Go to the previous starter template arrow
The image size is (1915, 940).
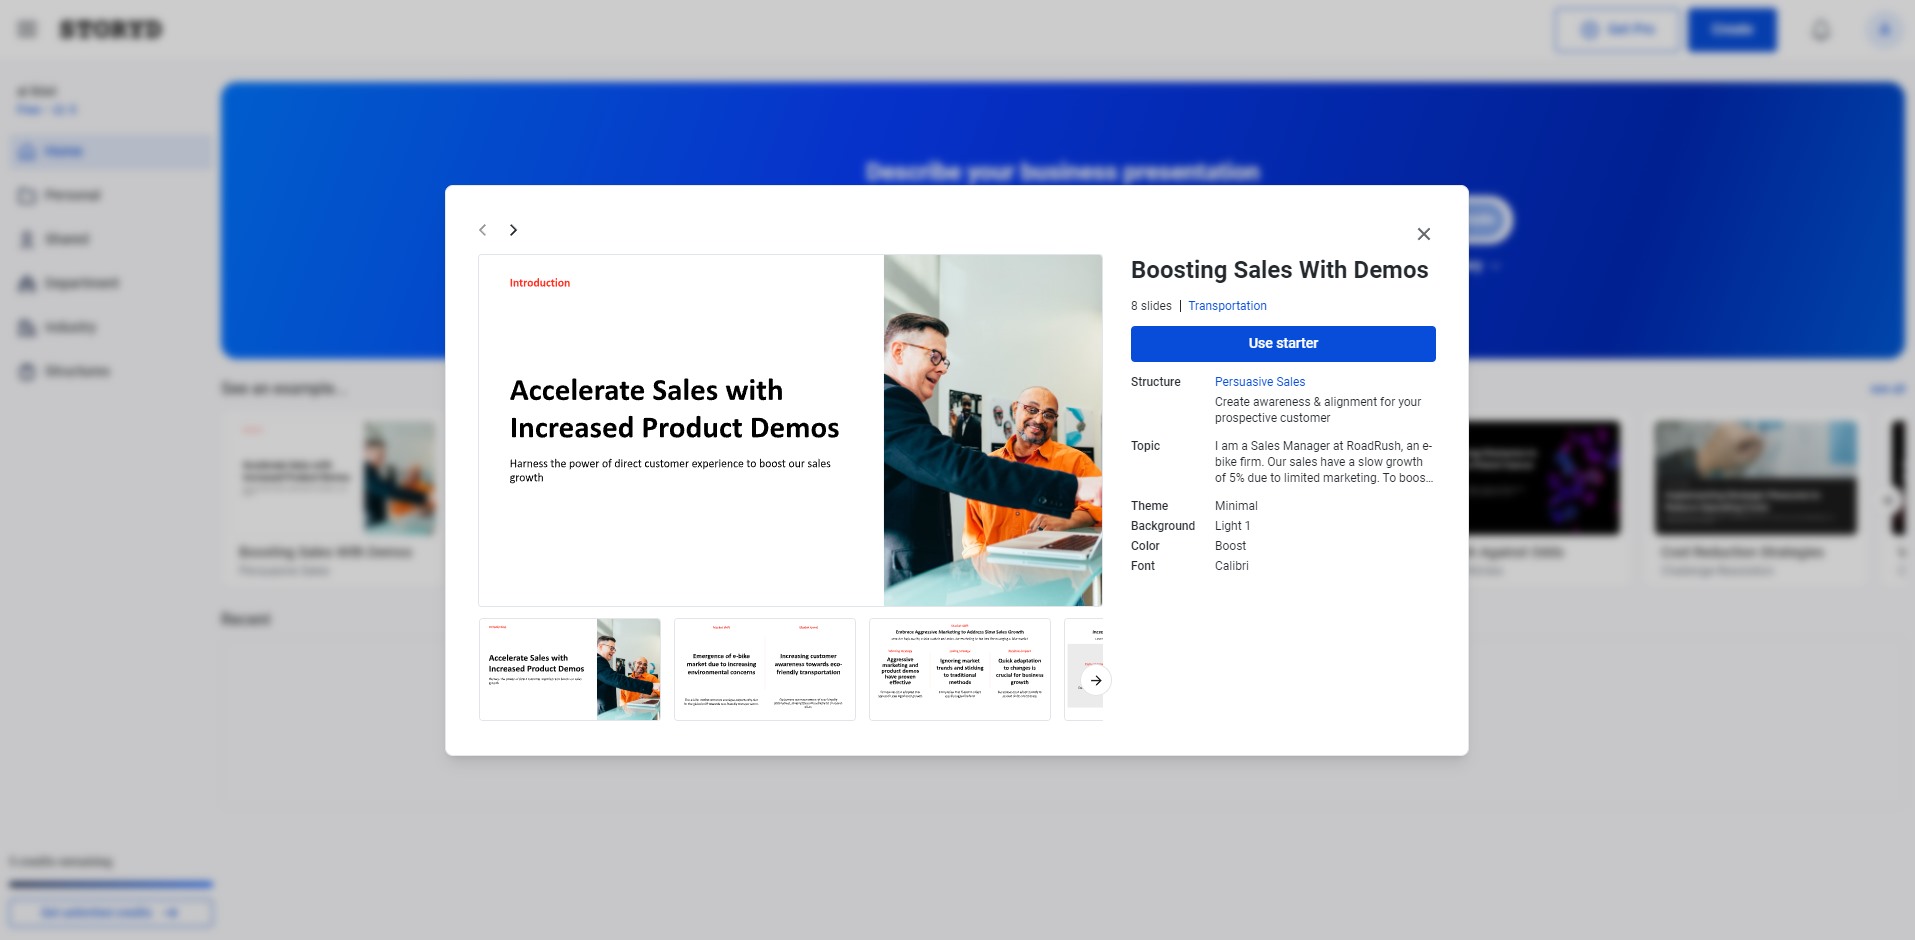point(483,230)
